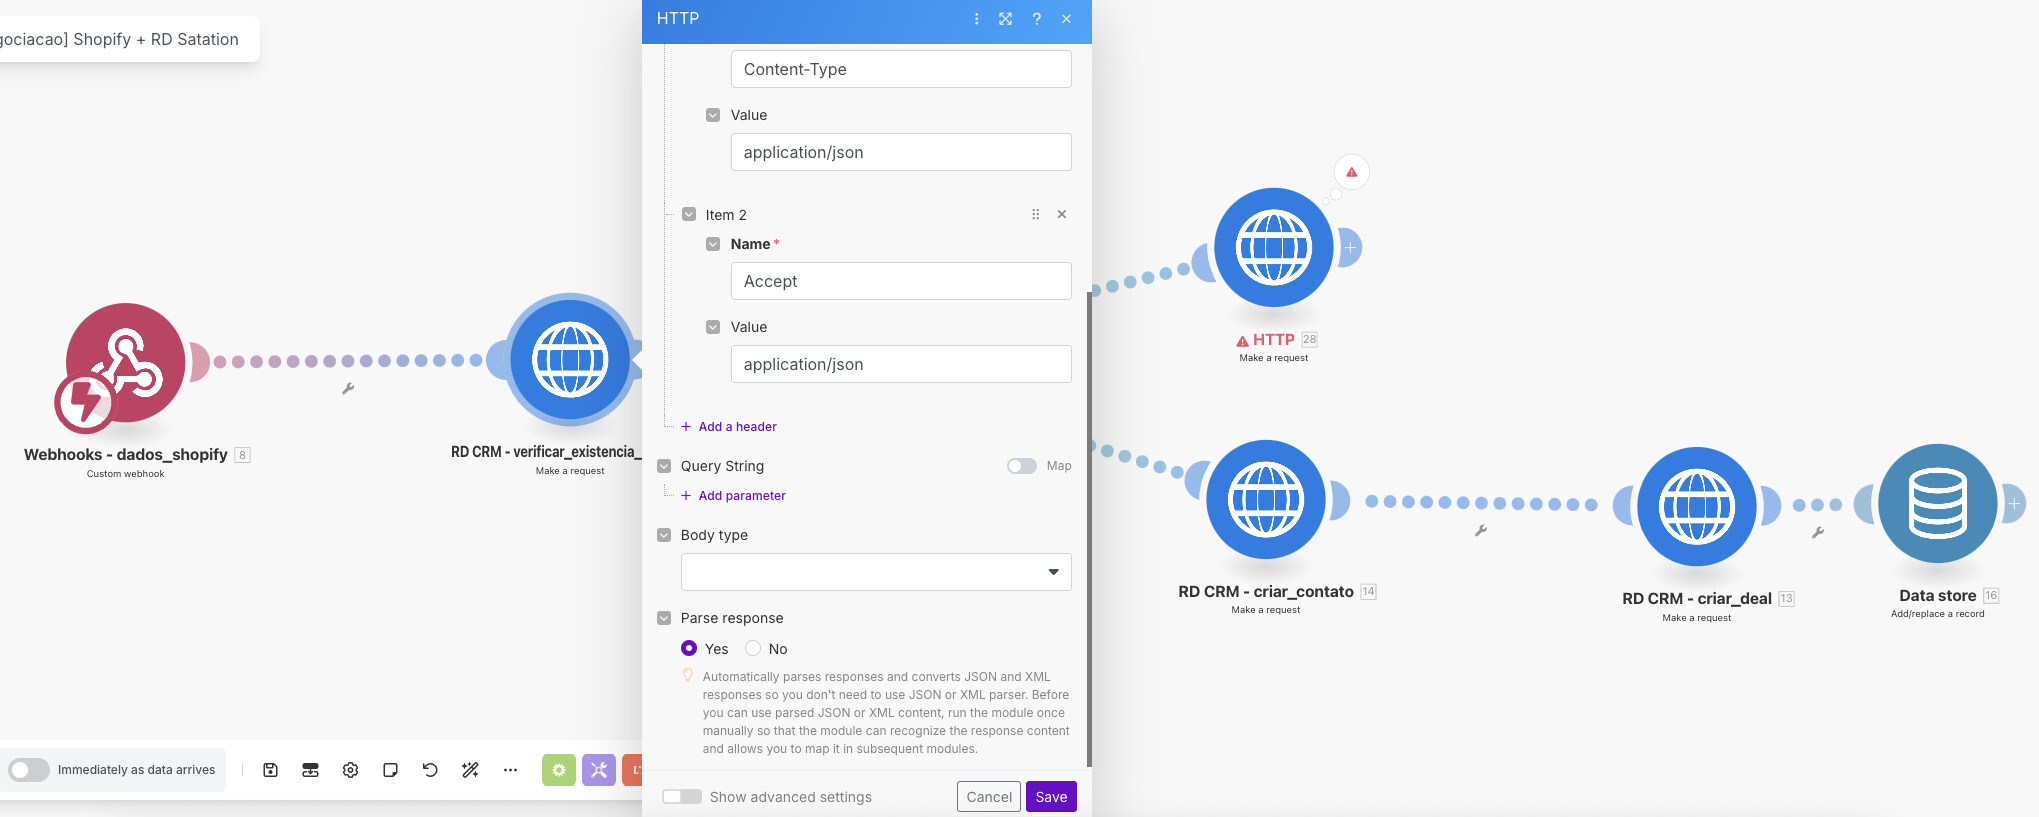Add a module after HTTP 28 module
Image resolution: width=2039 pixels, height=817 pixels.
point(1350,248)
